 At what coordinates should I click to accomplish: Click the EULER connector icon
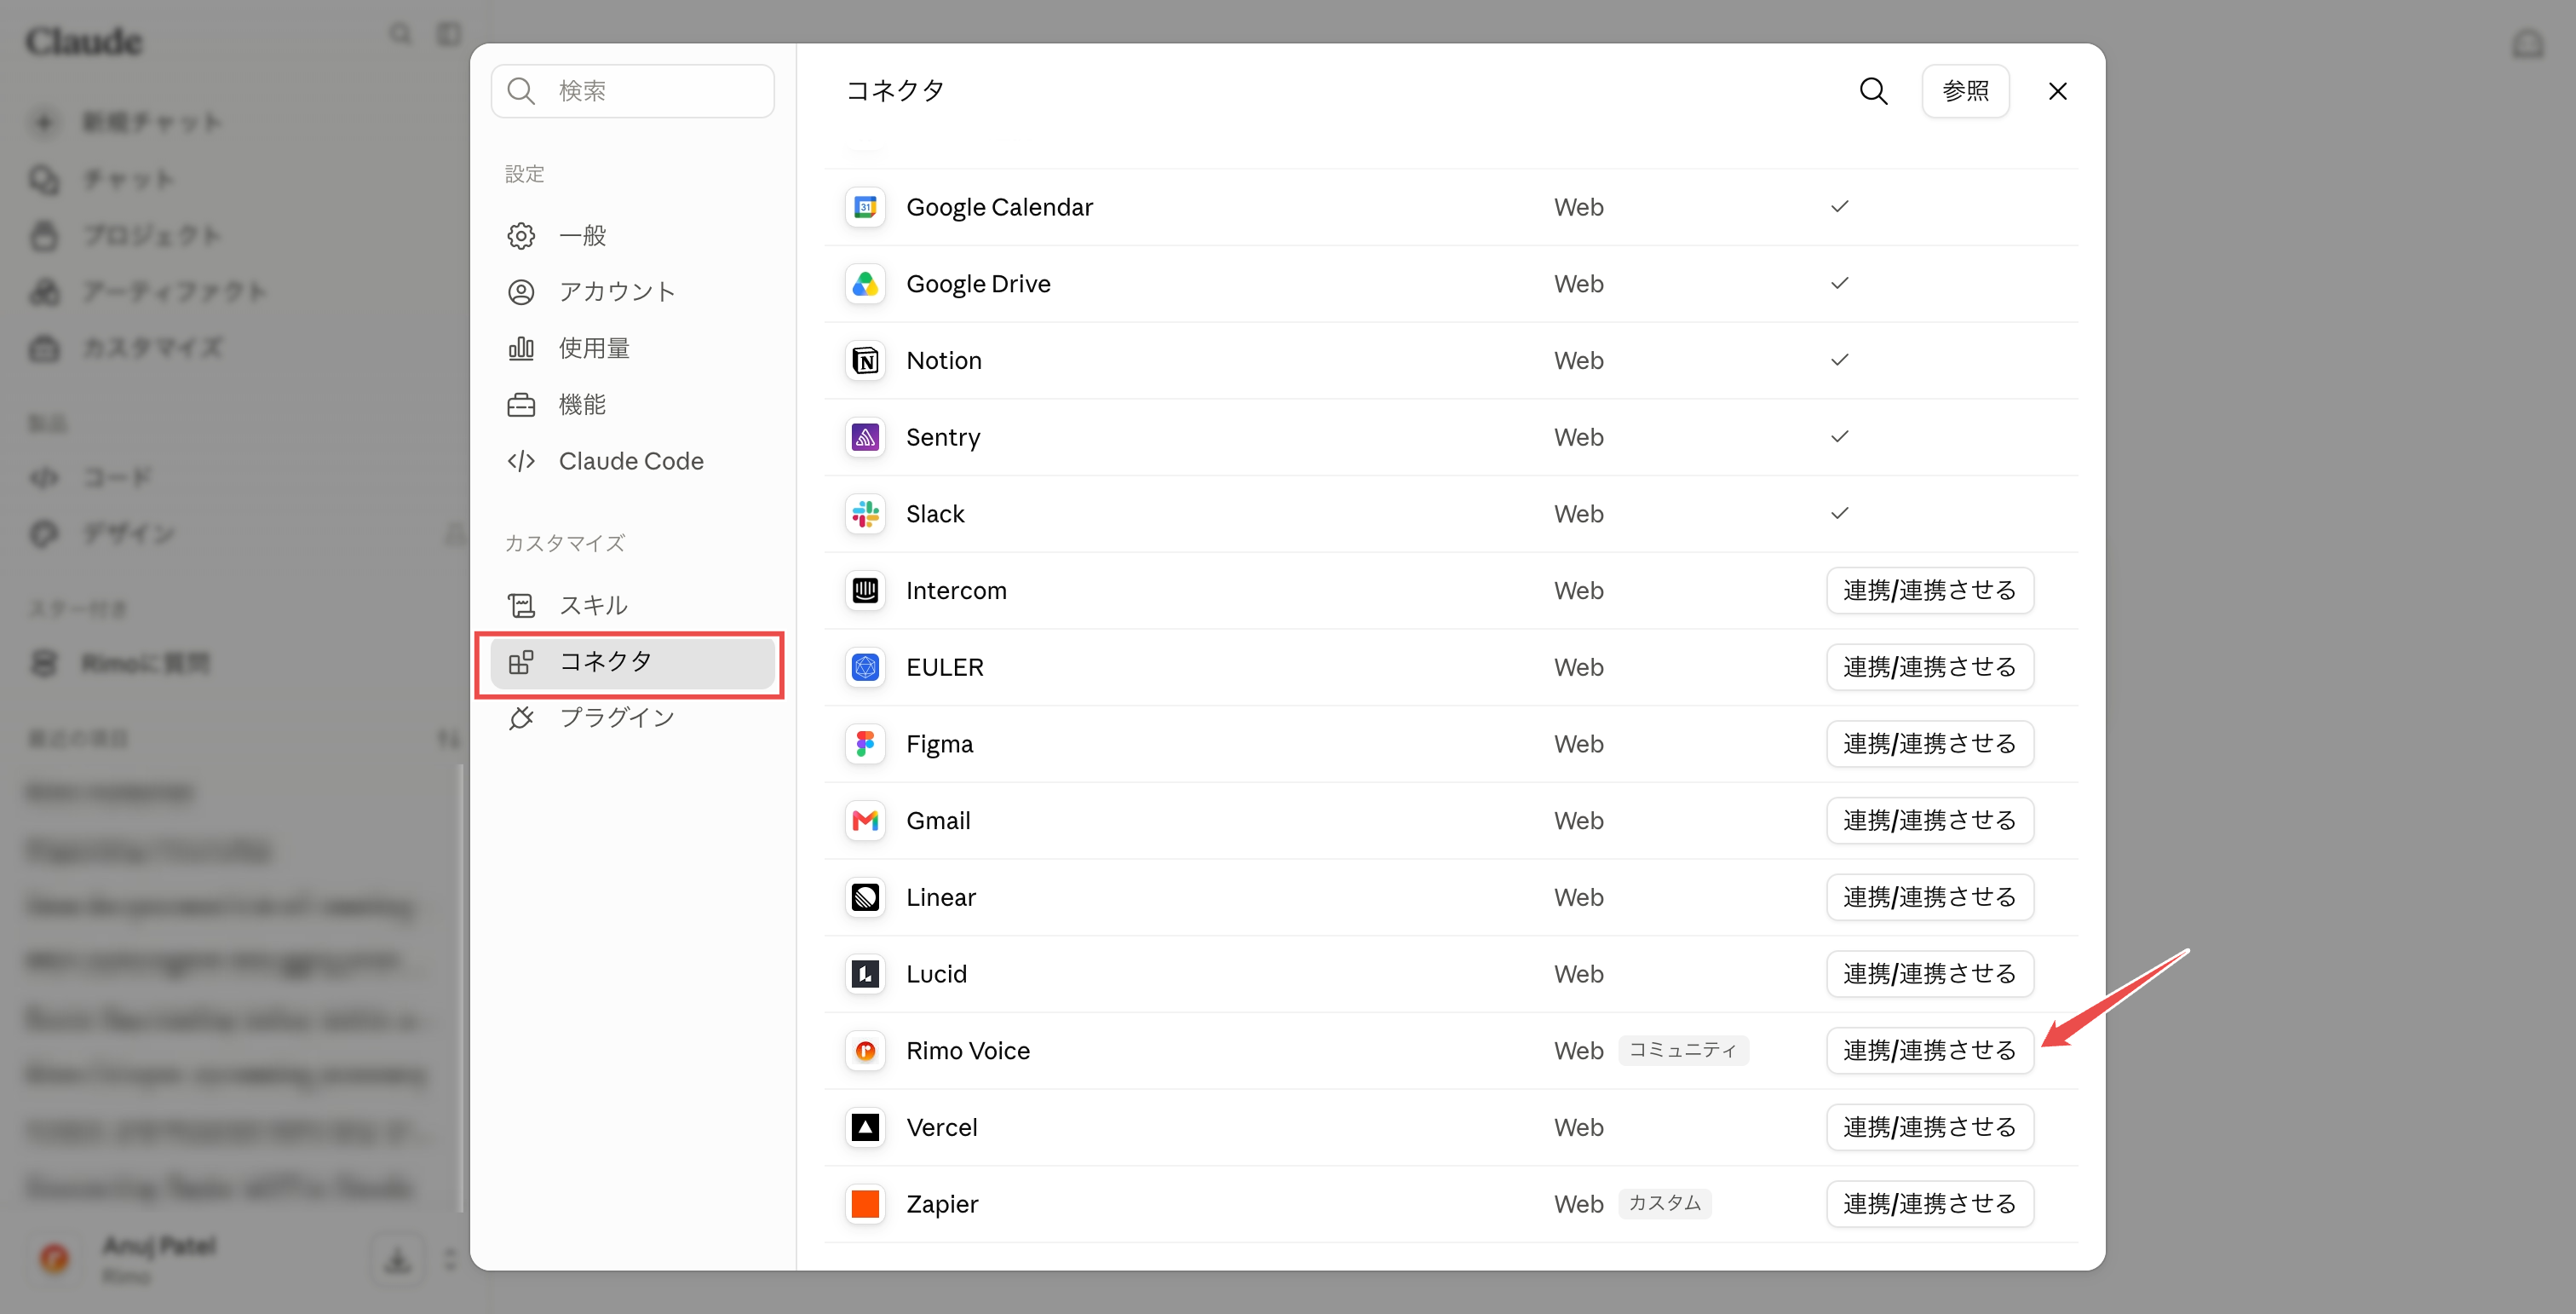(865, 667)
